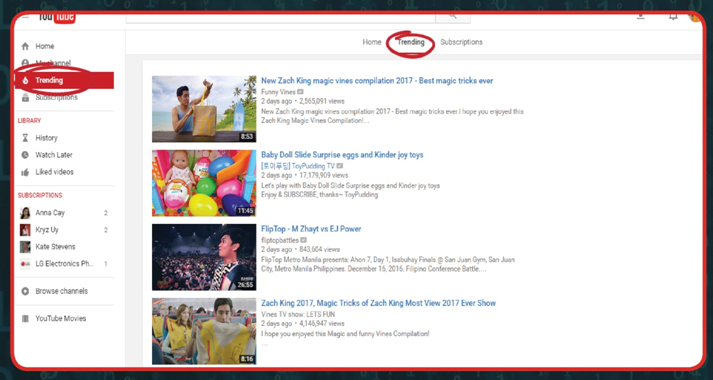Click the SUBSCRIPTIONS section heading
This screenshot has height=380, width=713.
tap(40, 195)
